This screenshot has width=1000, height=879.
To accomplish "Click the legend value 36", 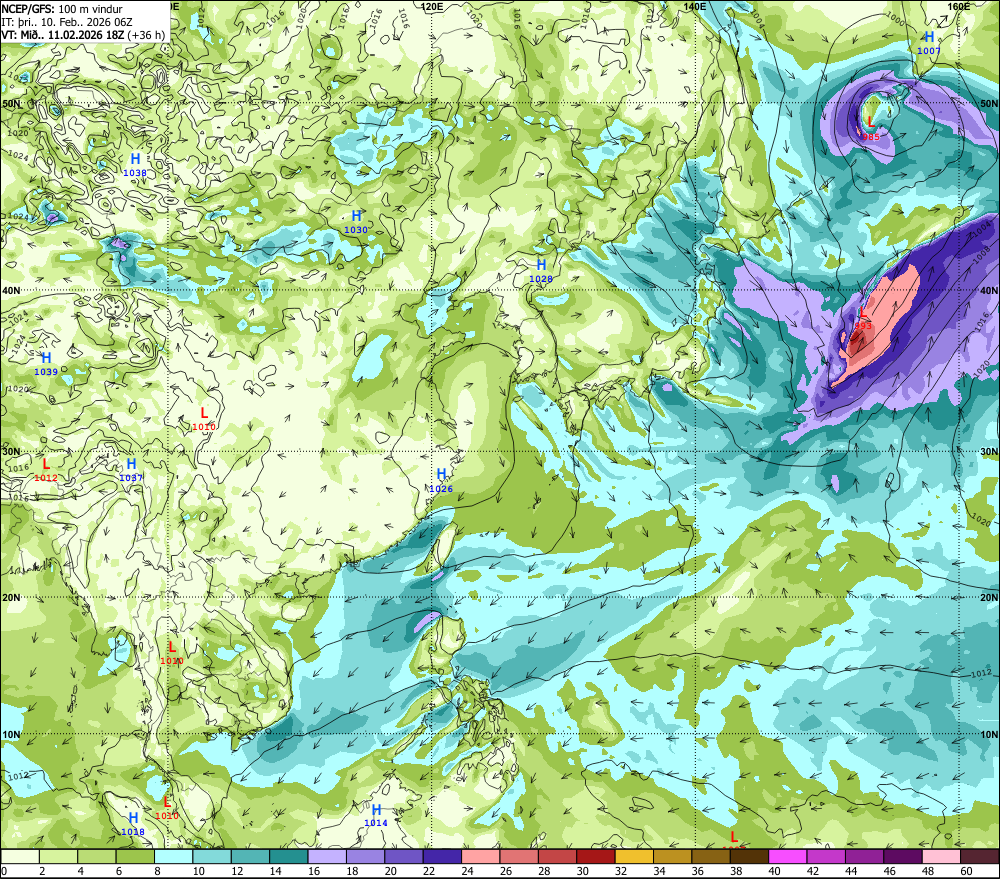I will point(697,871).
